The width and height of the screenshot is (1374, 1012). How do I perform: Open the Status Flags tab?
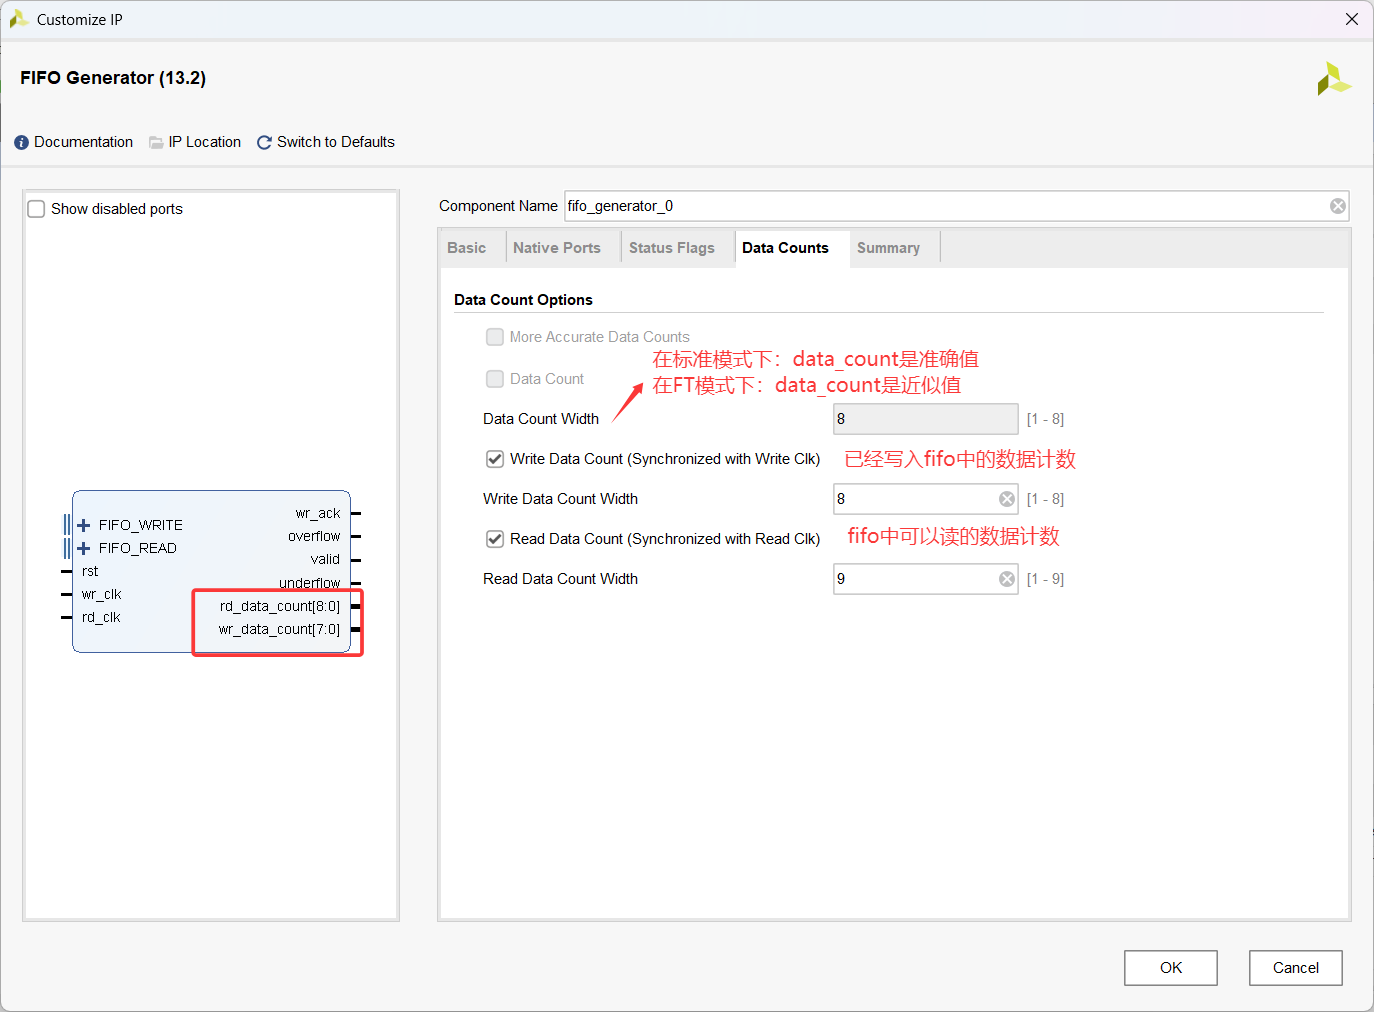click(672, 248)
